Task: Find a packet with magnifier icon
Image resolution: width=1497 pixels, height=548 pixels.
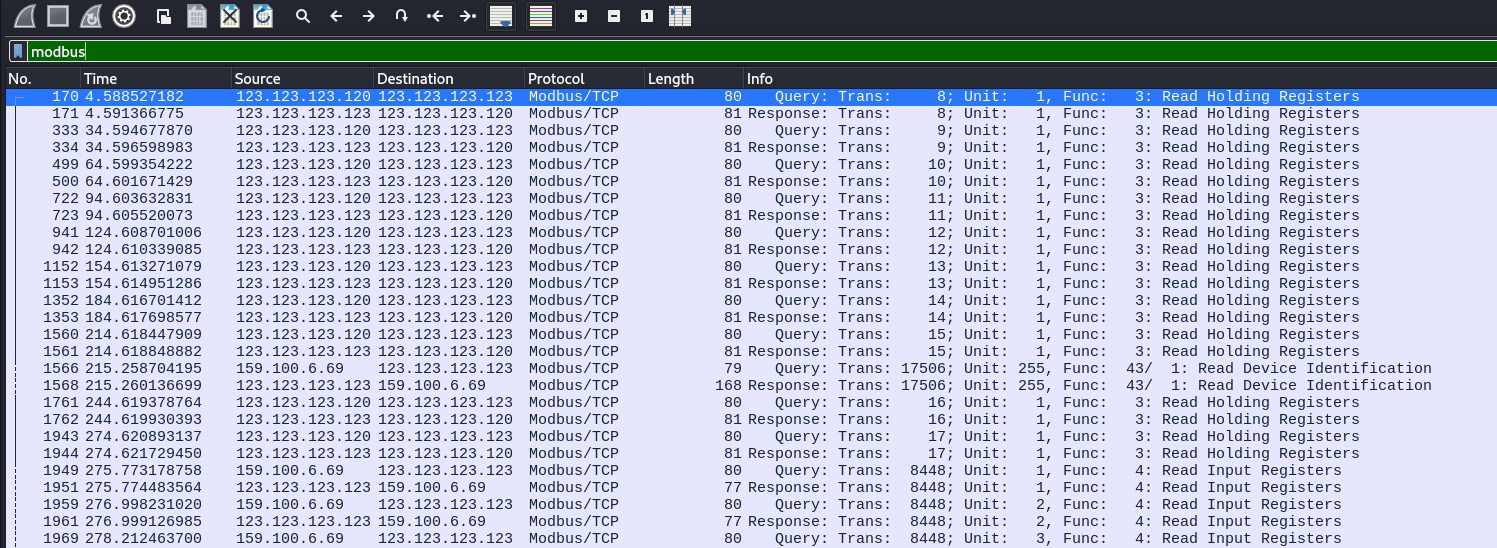Action: (303, 16)
